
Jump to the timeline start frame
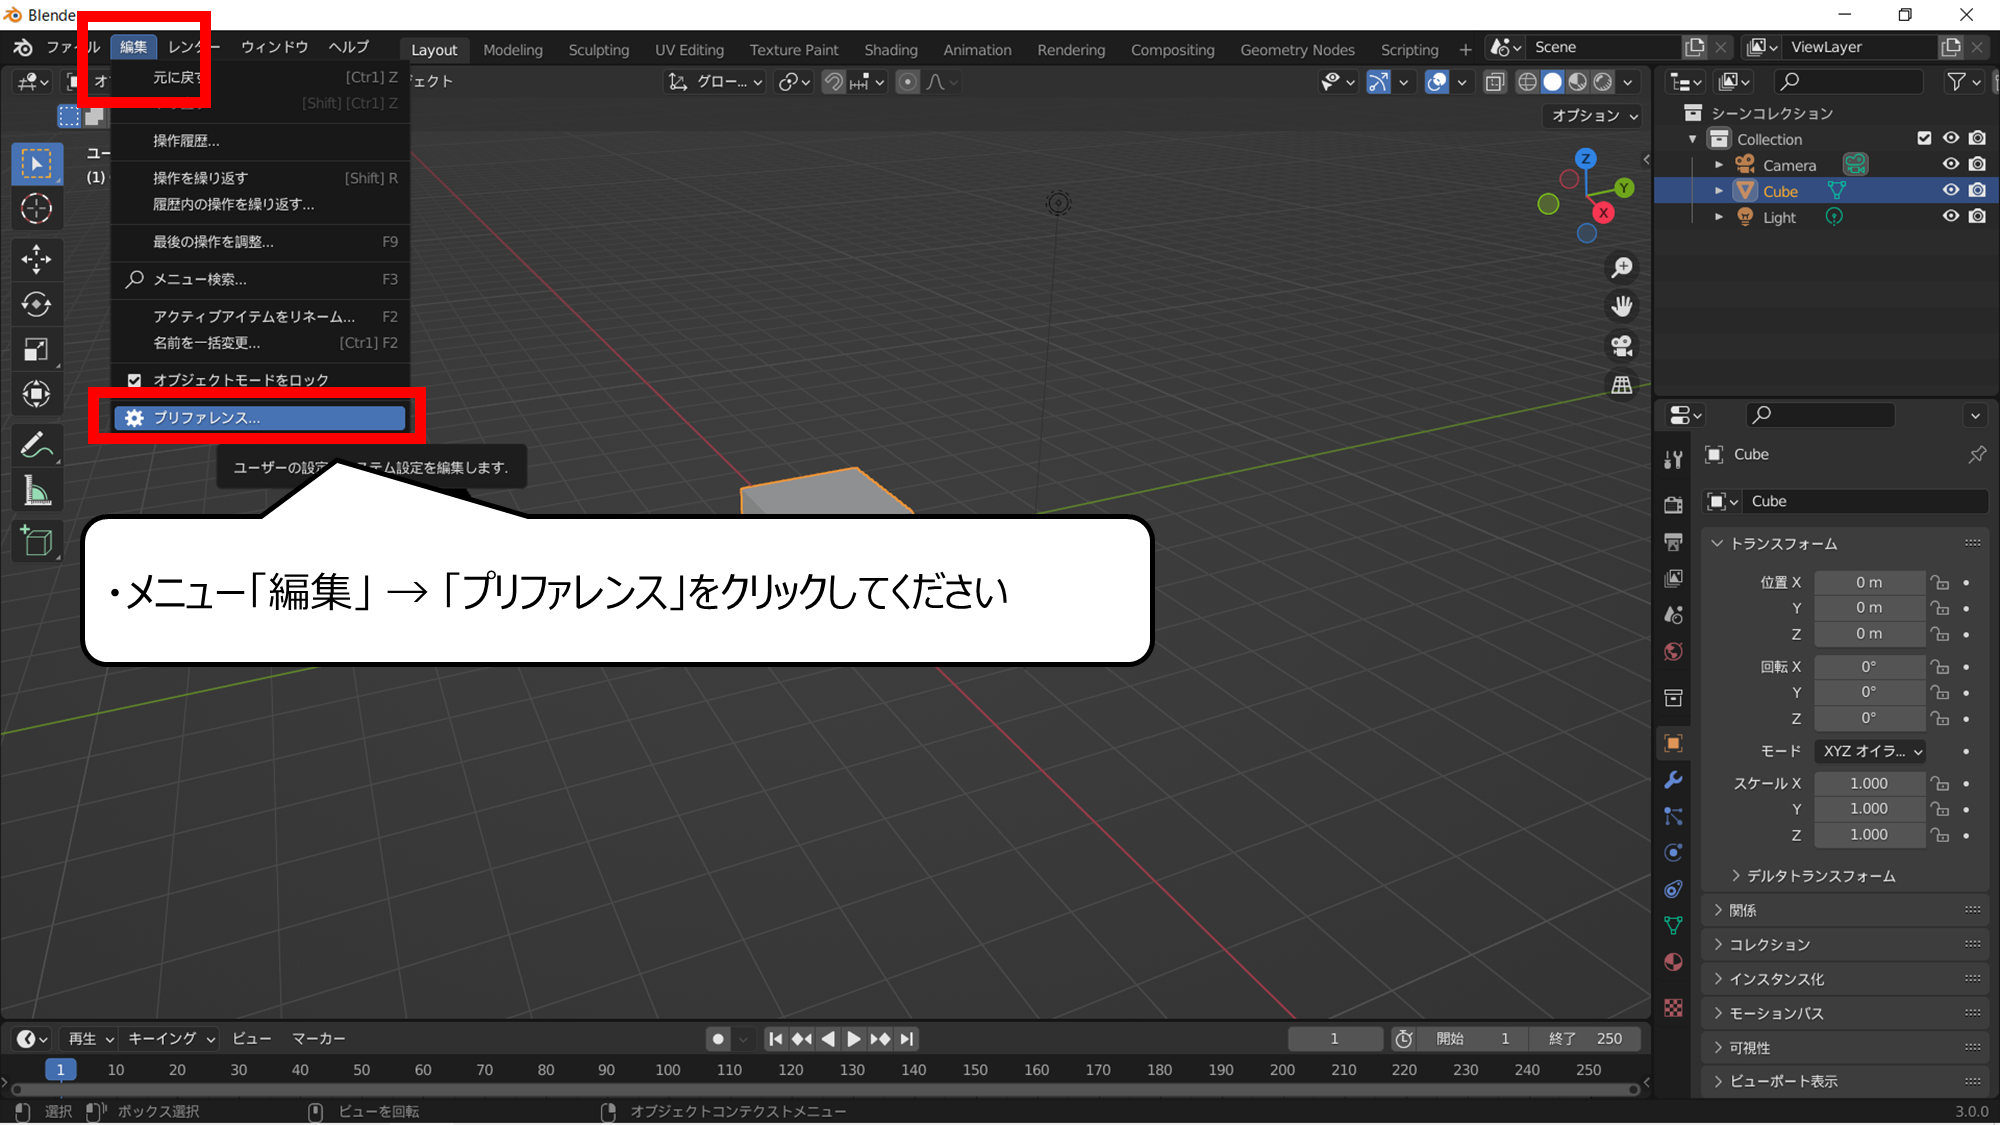coord(775,1040)
